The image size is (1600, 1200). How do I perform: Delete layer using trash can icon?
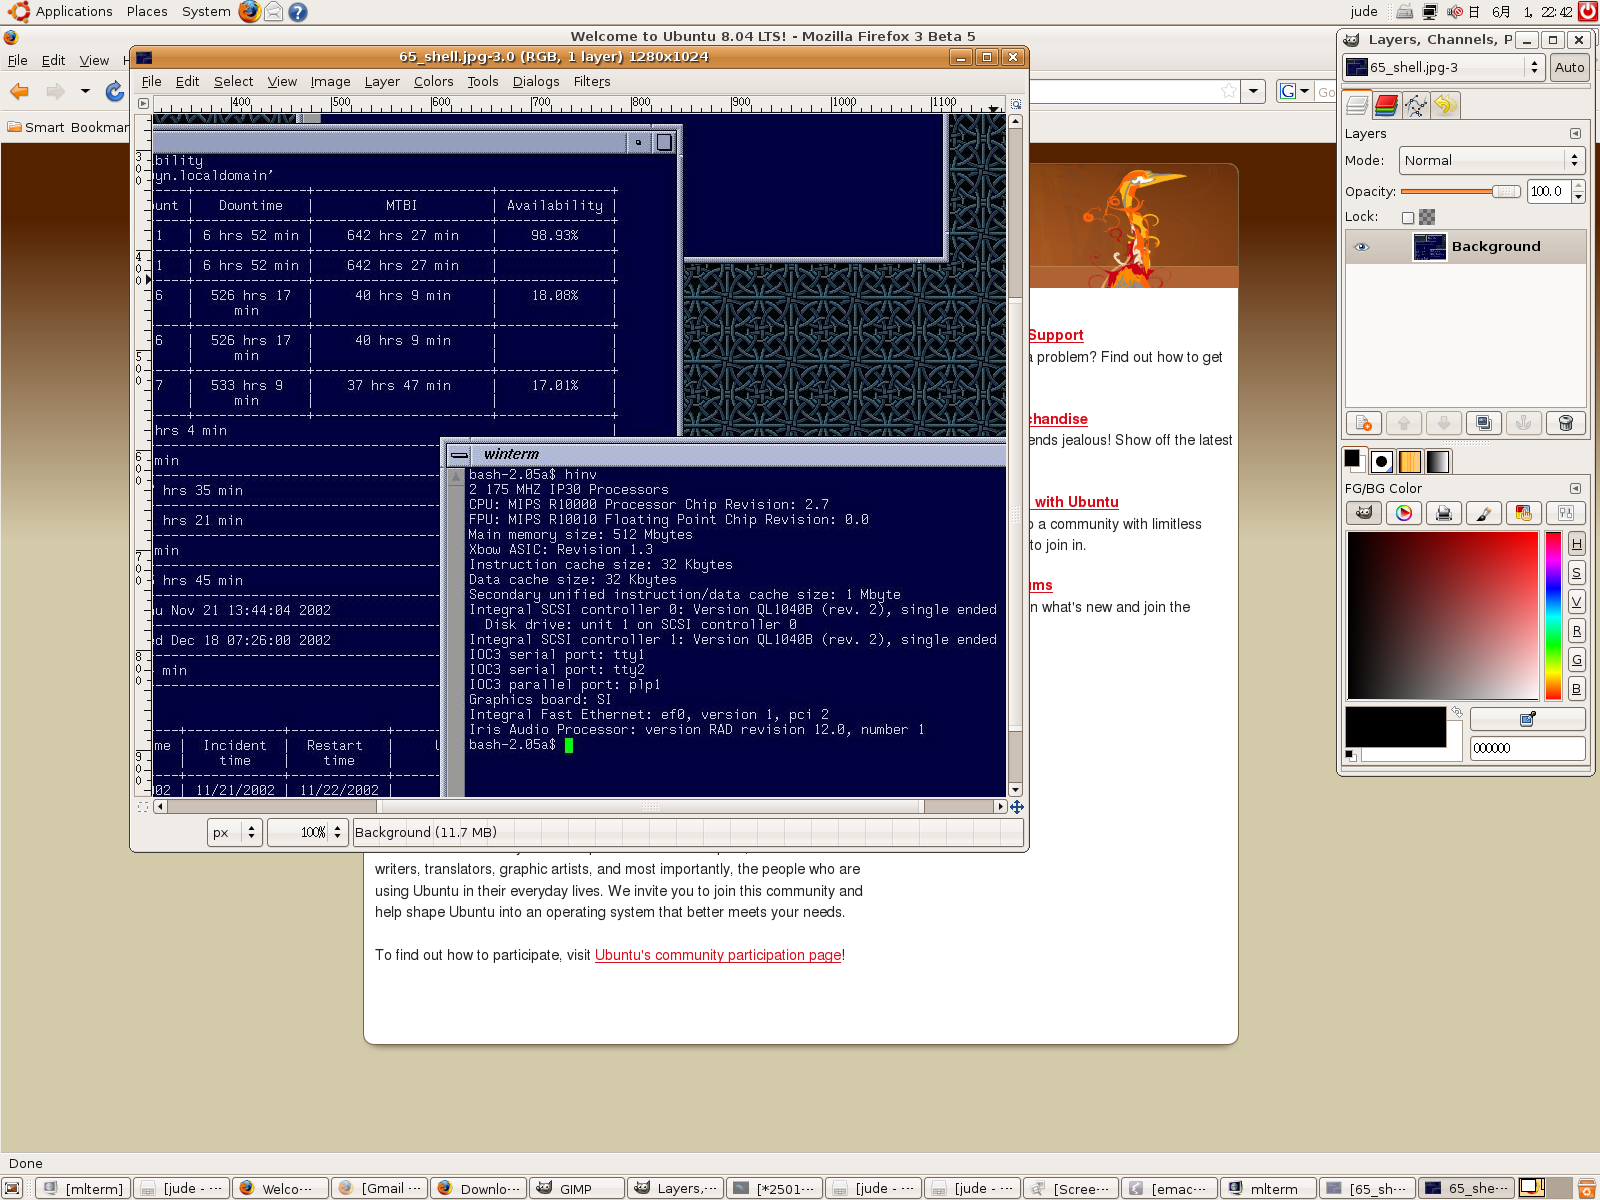pos(1566,423)
